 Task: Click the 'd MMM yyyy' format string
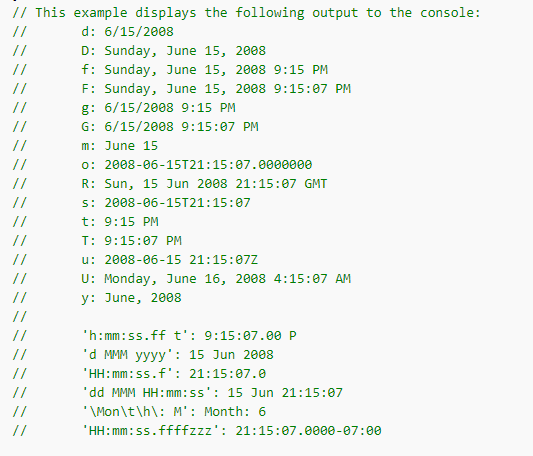coord(125,355)
